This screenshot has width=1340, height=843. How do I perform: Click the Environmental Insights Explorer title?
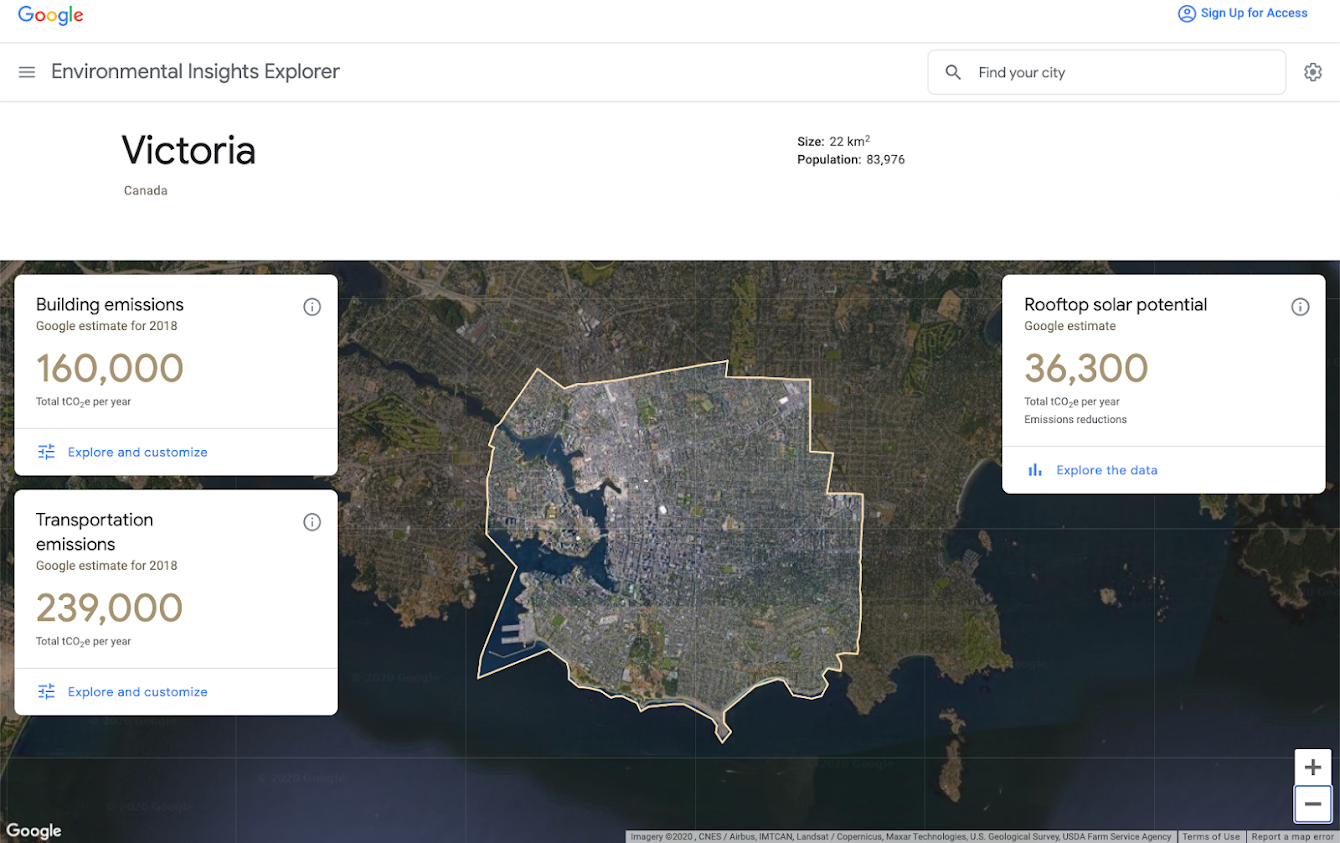click(196, 72)
